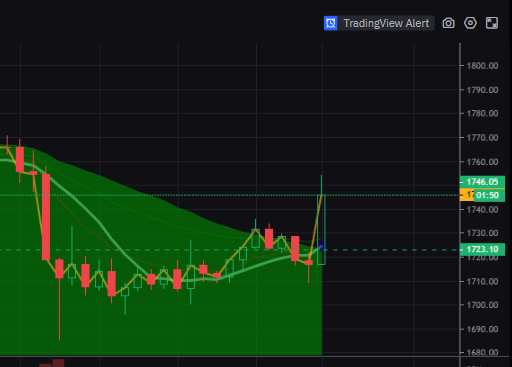
Task: Click the 1780.00 price axis label
Action: [x=482, y=113]
